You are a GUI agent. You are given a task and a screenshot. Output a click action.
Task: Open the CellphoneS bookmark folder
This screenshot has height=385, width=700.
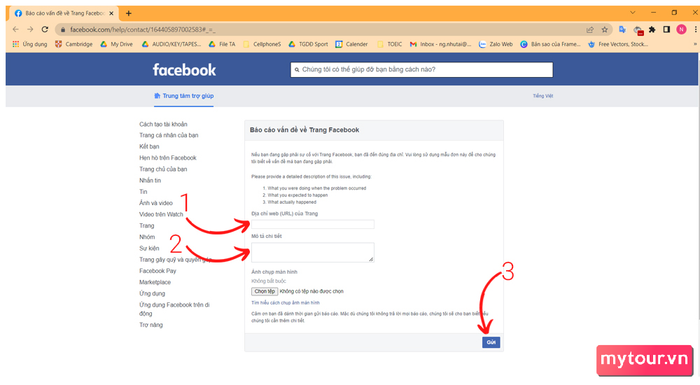262,44
